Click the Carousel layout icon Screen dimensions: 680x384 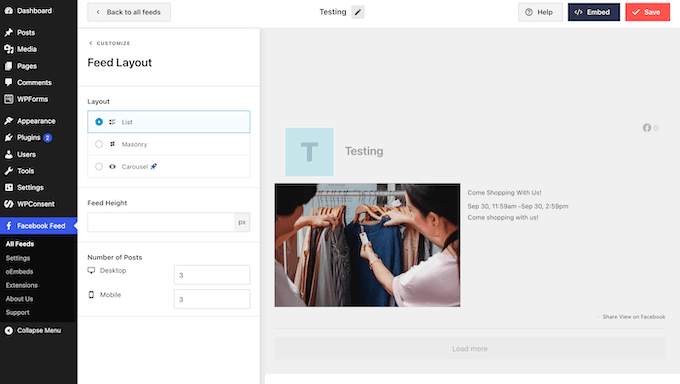click(112, 167)
